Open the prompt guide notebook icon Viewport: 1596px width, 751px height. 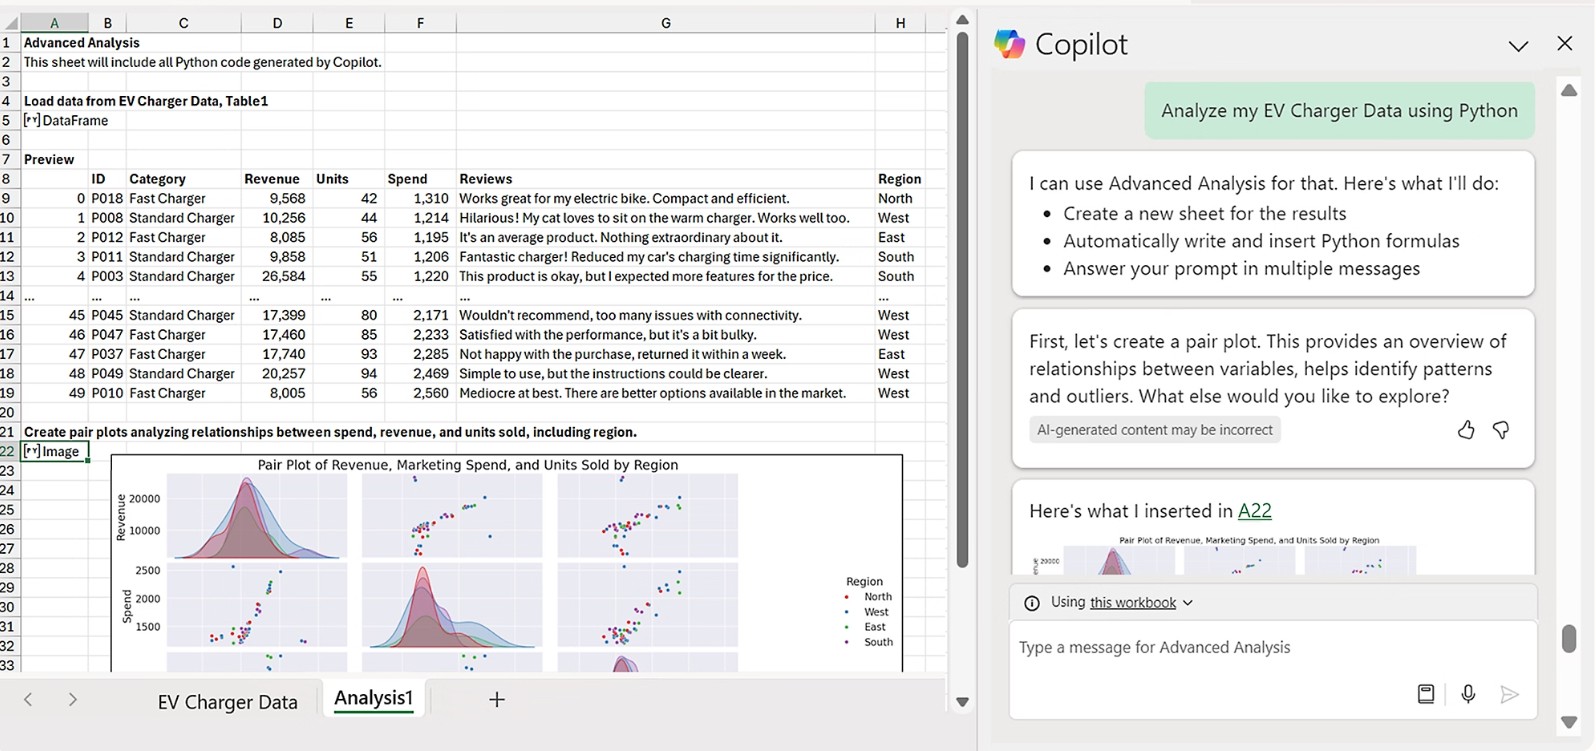(x=1426, y=694)
